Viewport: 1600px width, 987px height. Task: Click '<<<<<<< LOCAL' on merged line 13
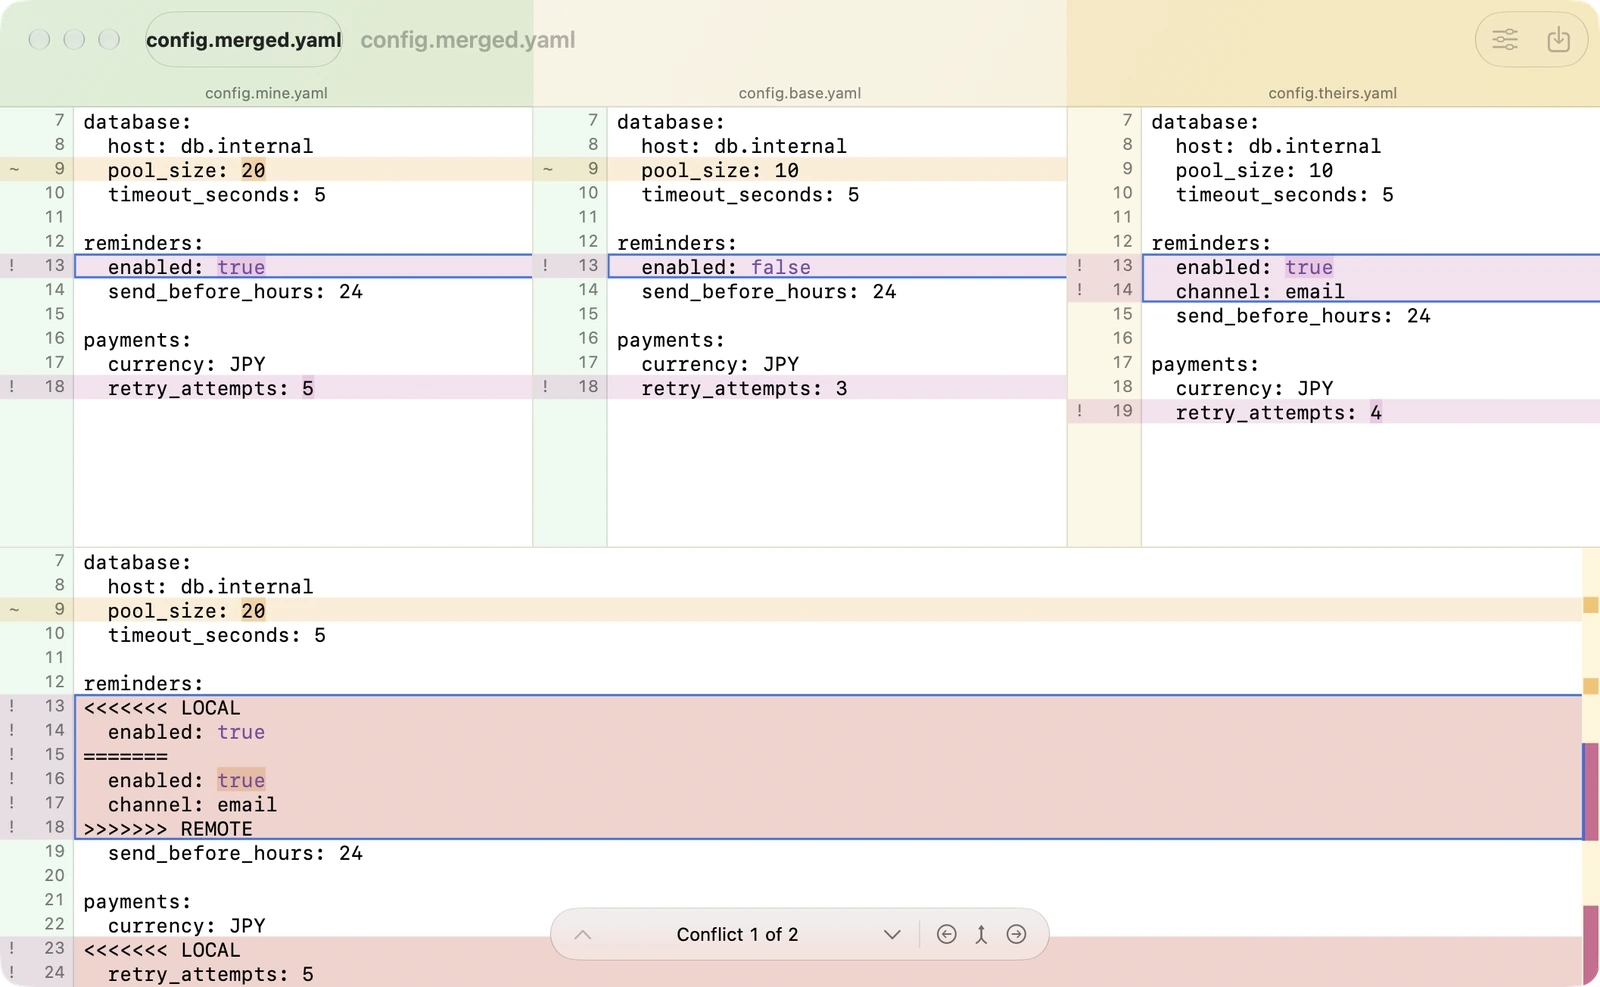coord(162,708)
